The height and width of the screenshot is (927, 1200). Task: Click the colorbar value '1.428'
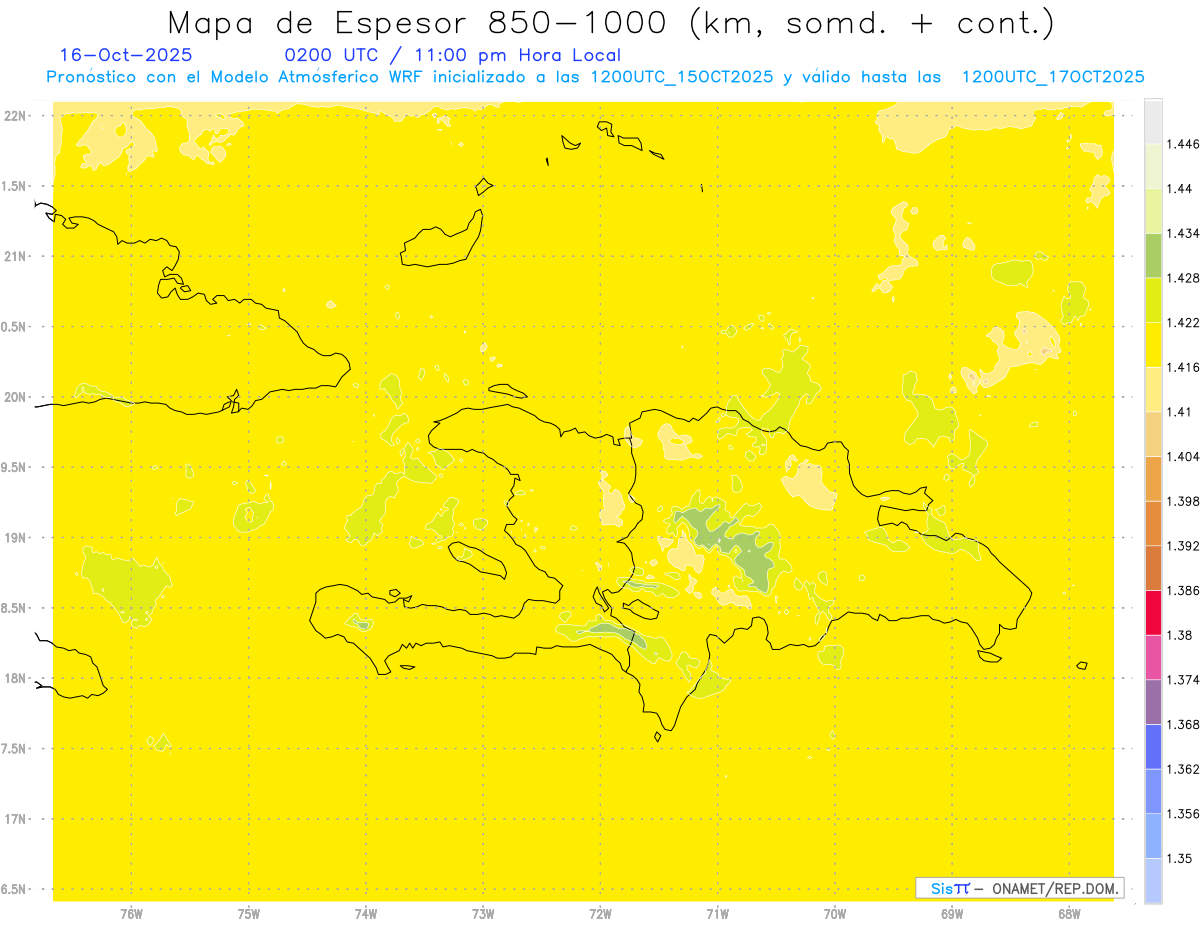pyautogui.click(x=1183, y=278)
